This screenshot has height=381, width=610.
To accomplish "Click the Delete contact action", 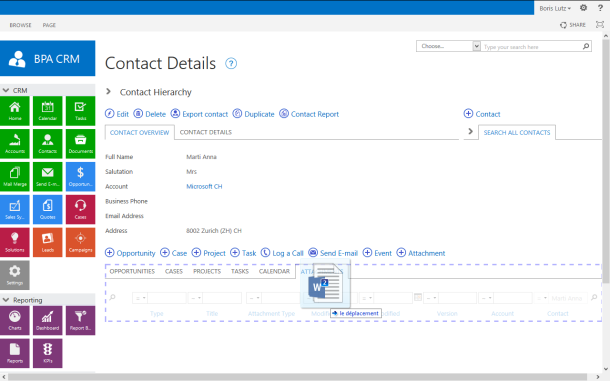I will tap(150, 114).
